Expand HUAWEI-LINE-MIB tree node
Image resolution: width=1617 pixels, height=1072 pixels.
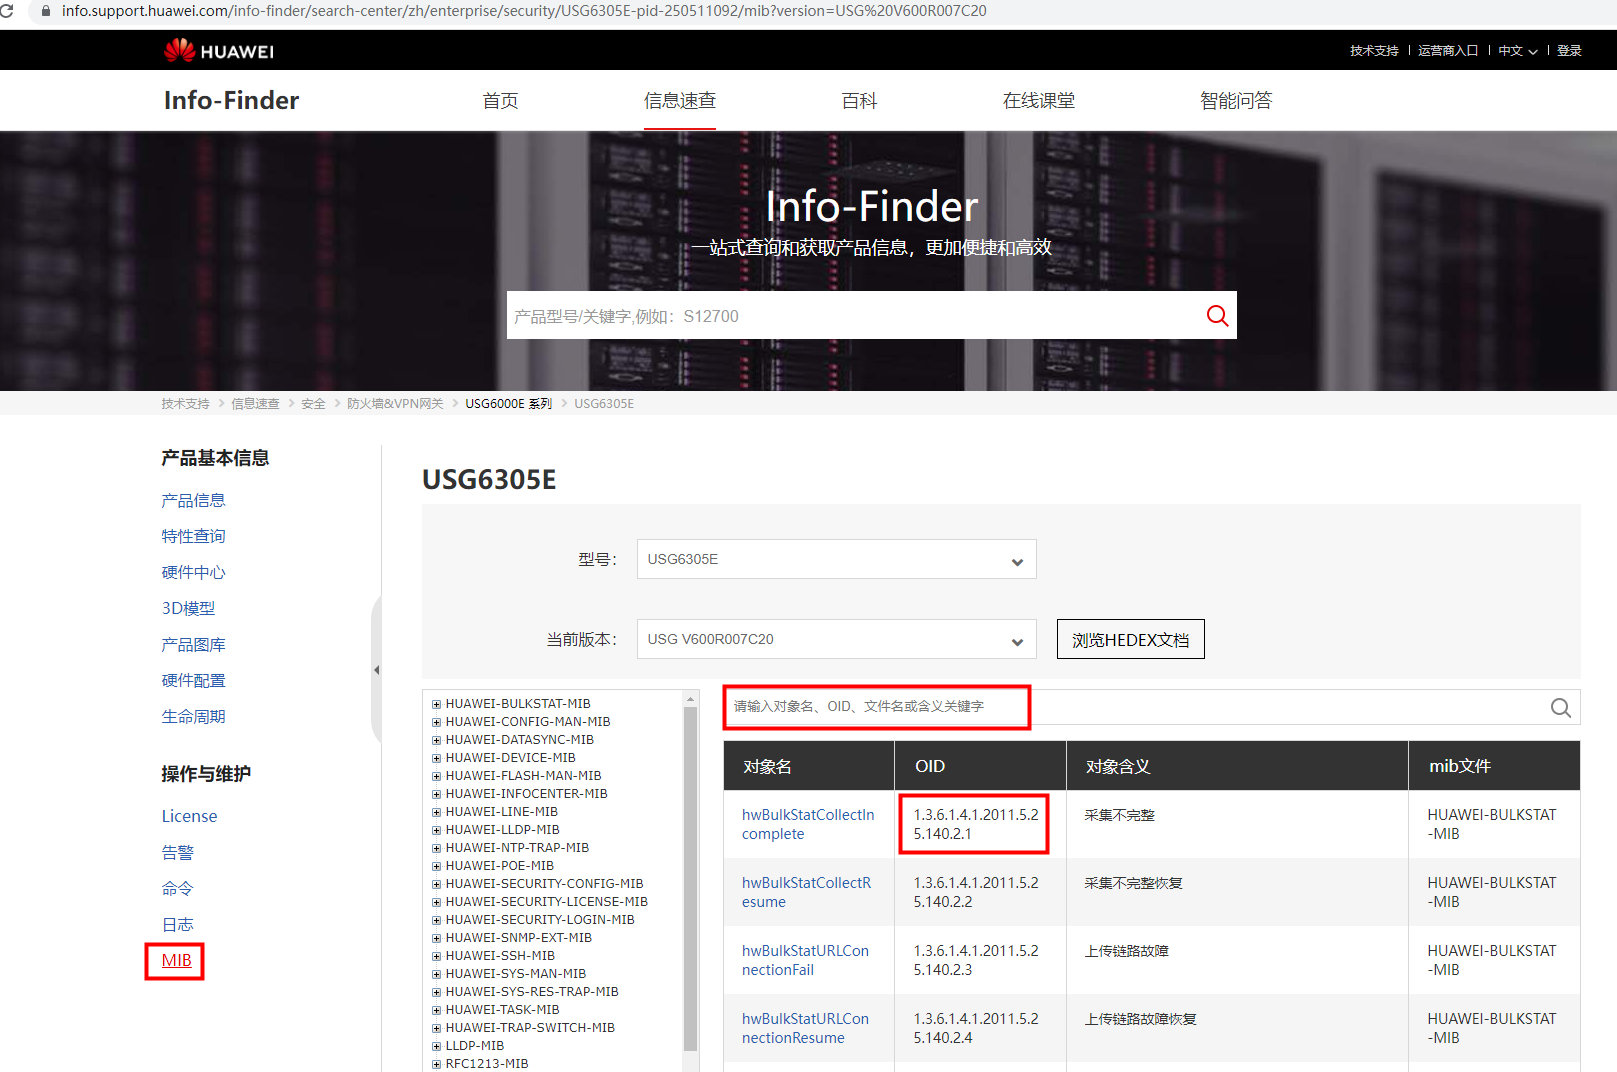click(436, 812)
